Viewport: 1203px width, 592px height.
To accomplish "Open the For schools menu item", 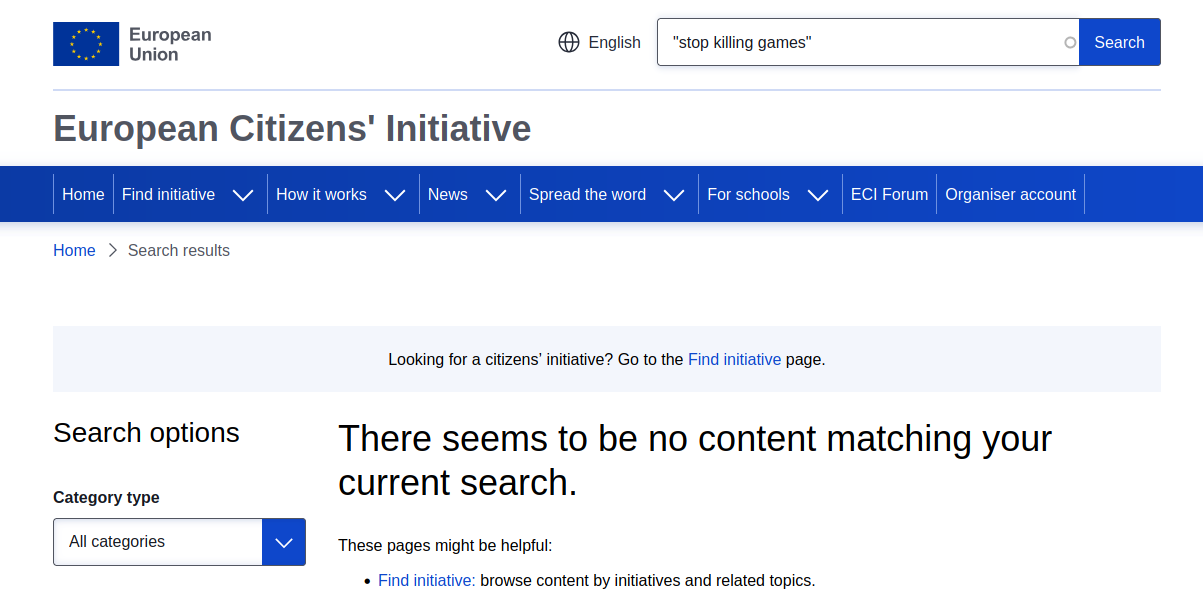I will pos(748,195).
